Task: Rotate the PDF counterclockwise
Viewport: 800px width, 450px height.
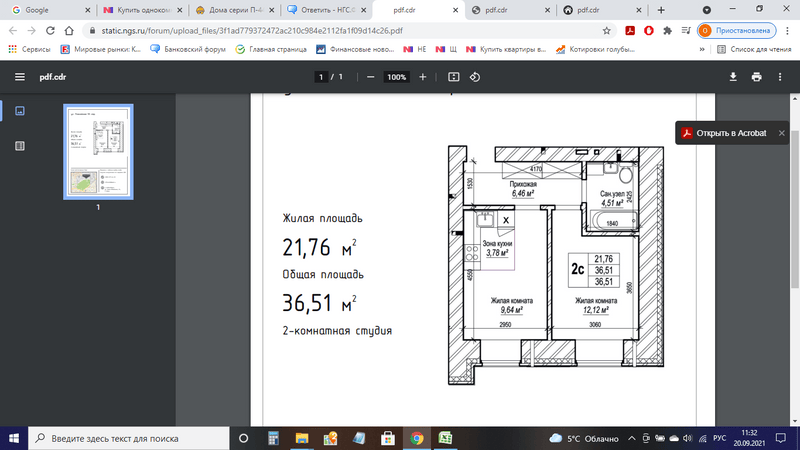Action: (475, 77)
